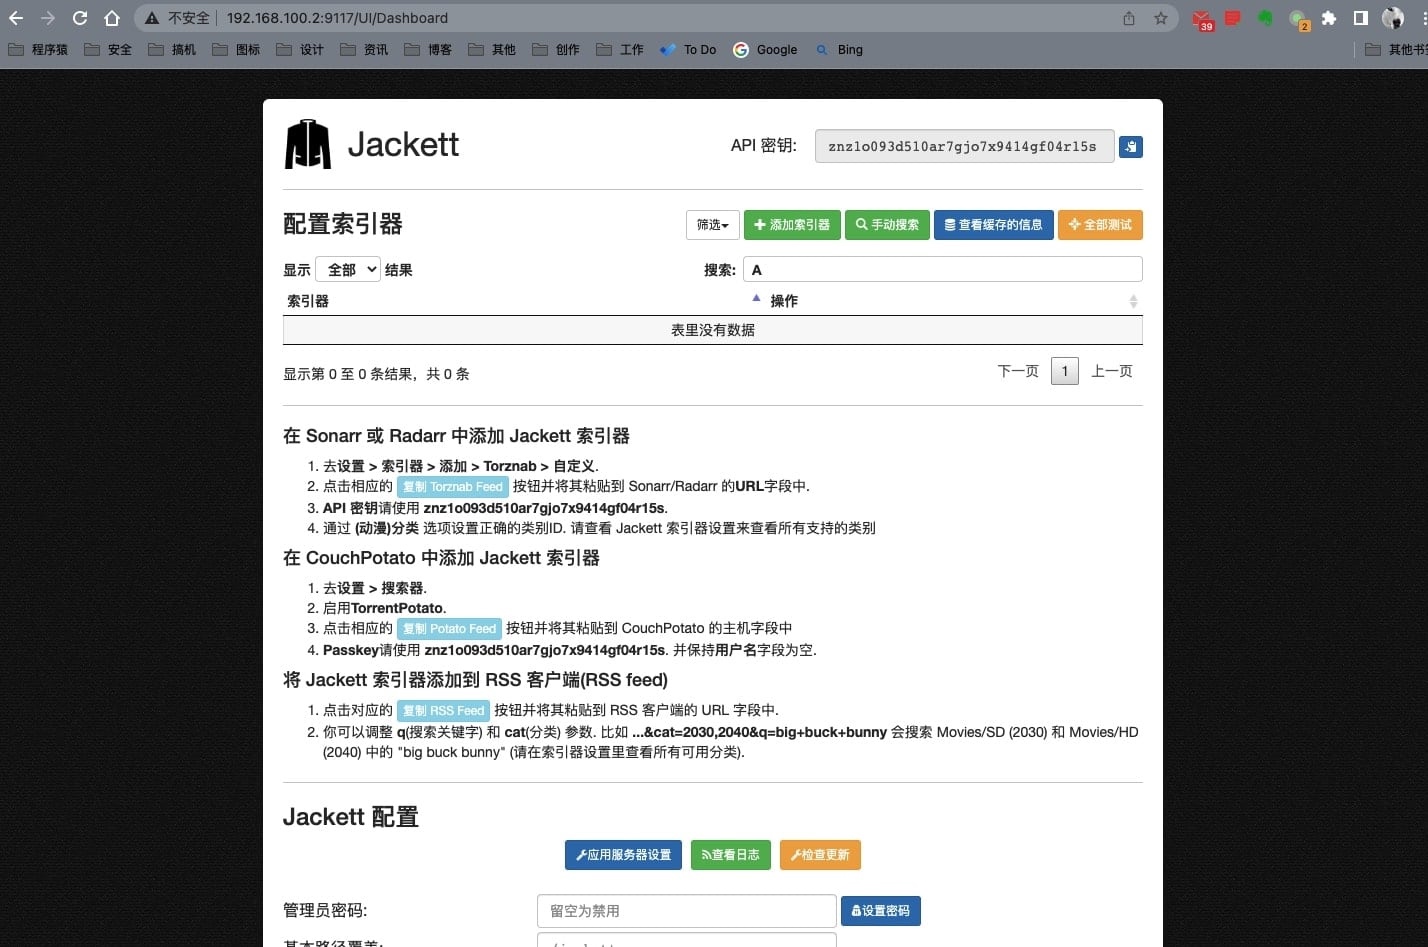Open the 筛选 filter dropdown
1428x947 pixels.
713,225
